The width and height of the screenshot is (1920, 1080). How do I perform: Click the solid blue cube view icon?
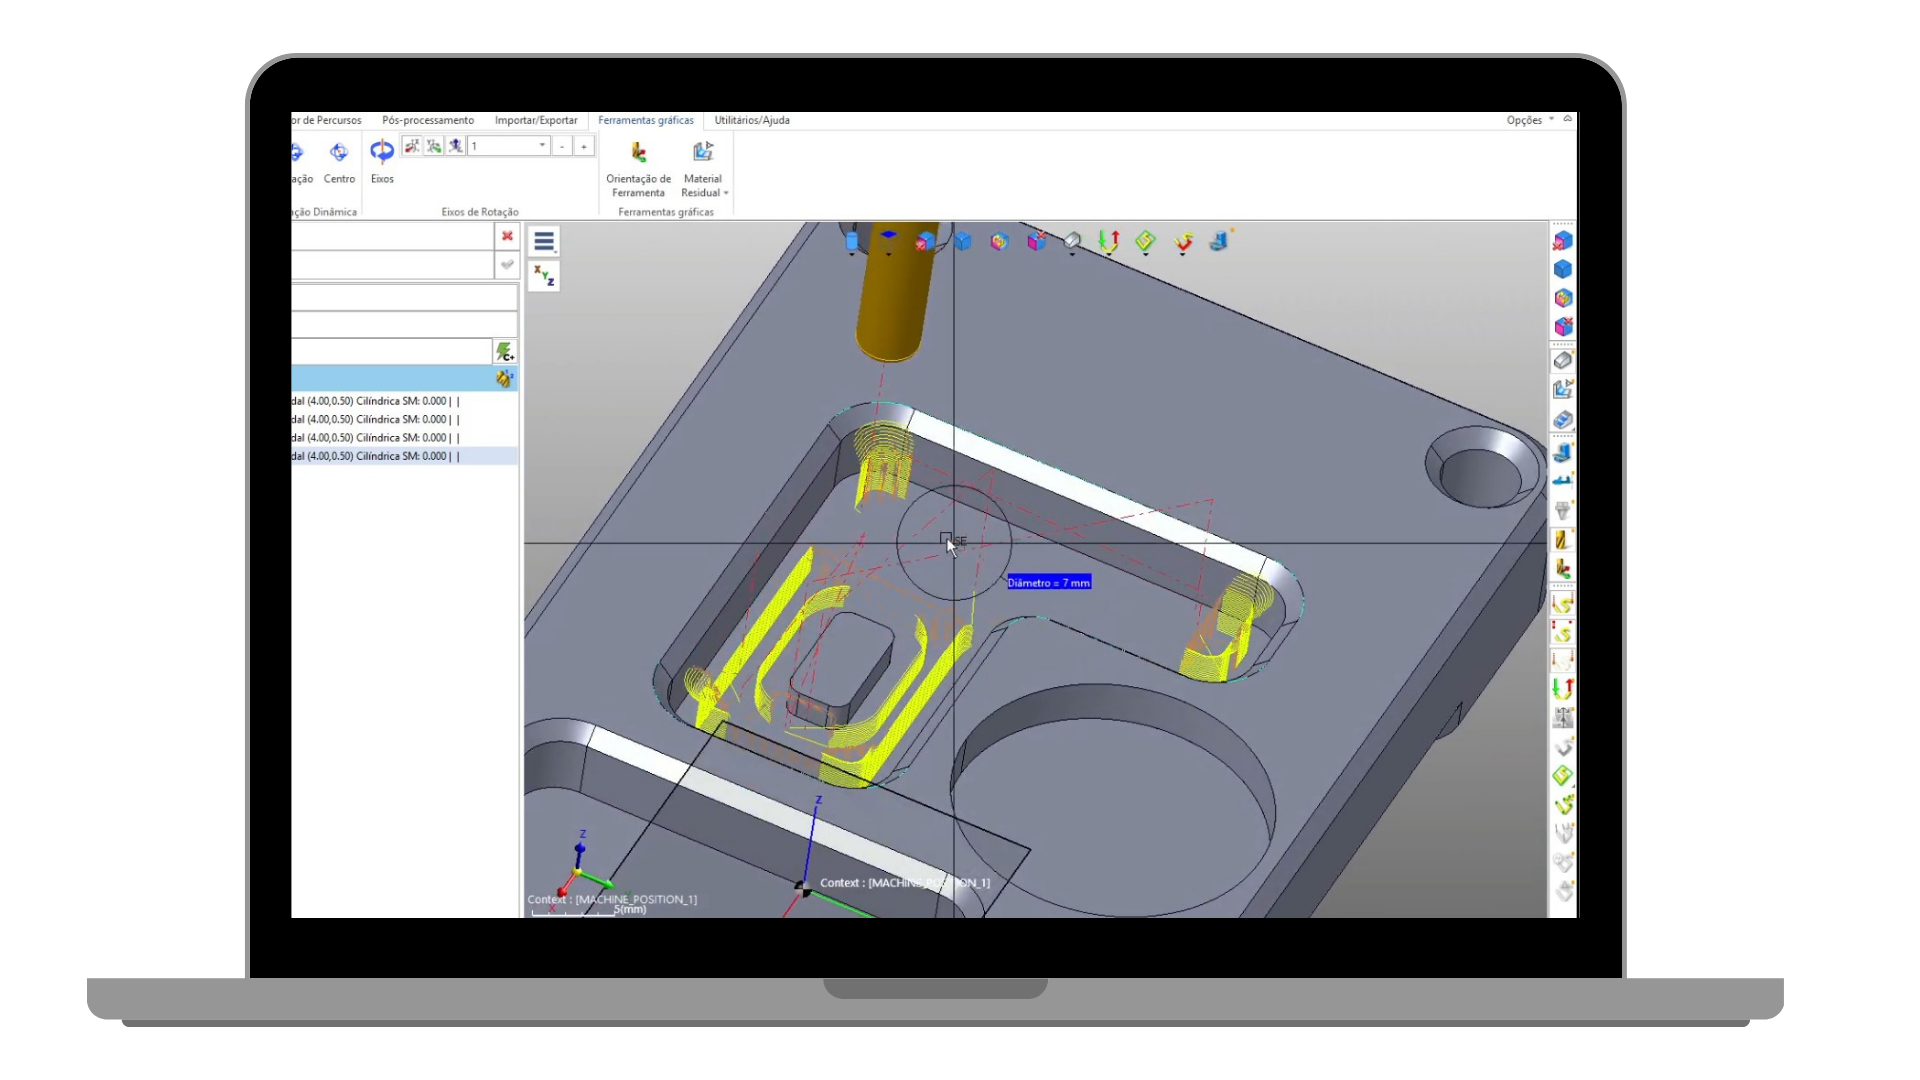[963, 241]
